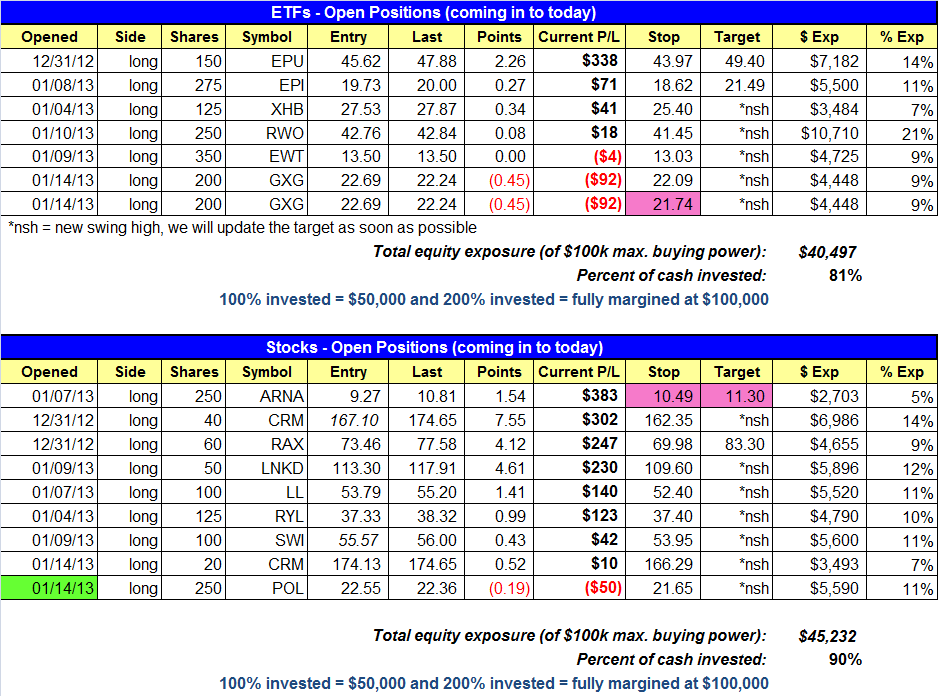Viewport: 938px width, 696px height.
Task: Select EPU symbol cell in ETFs table
Action: coord(267,61)
